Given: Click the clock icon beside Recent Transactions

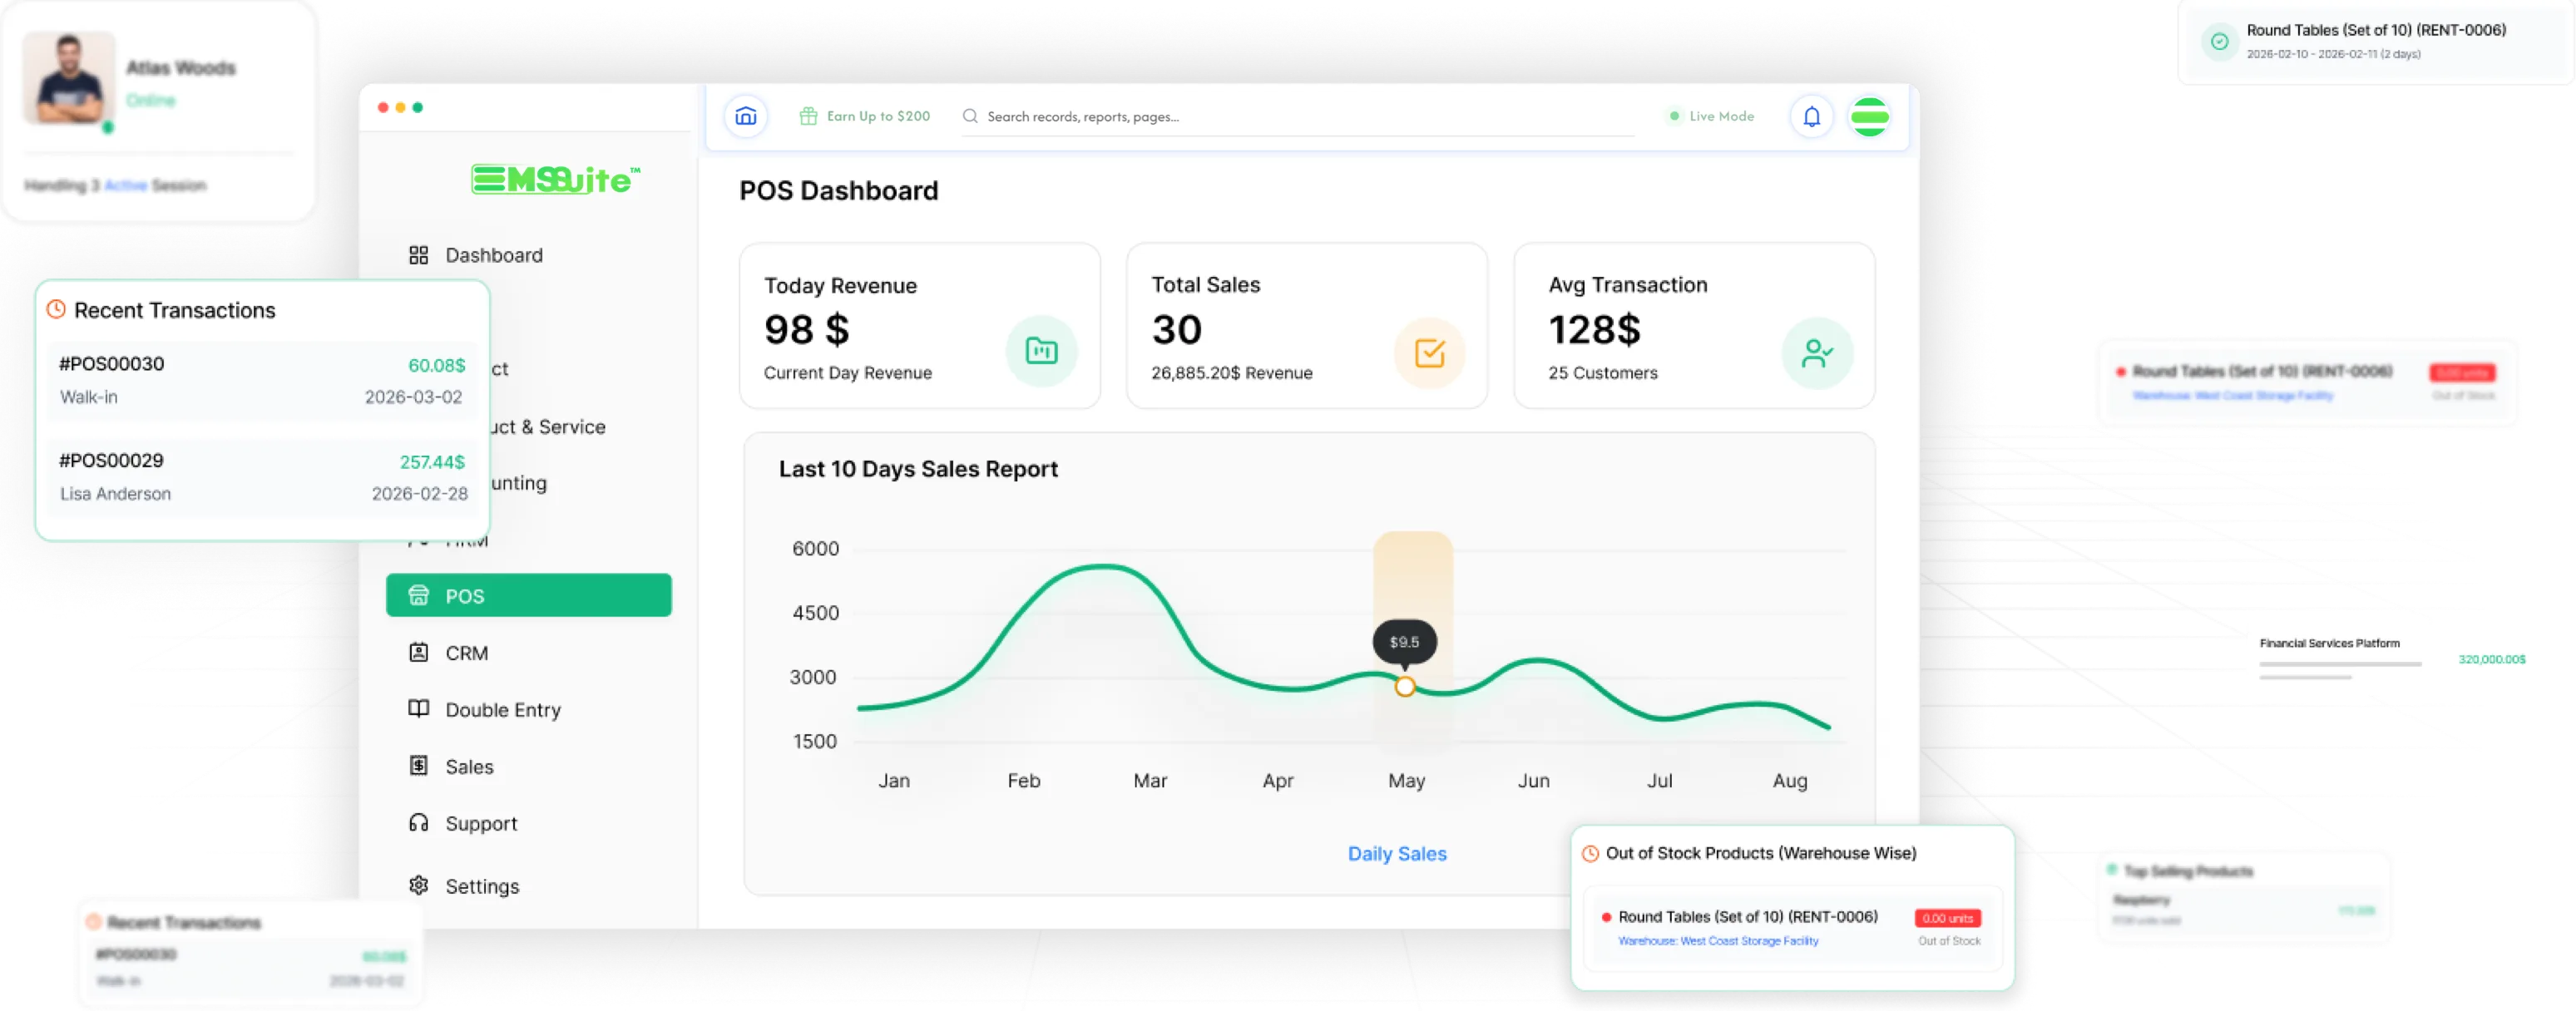Looking at the screenshot, I should [56, 310].
